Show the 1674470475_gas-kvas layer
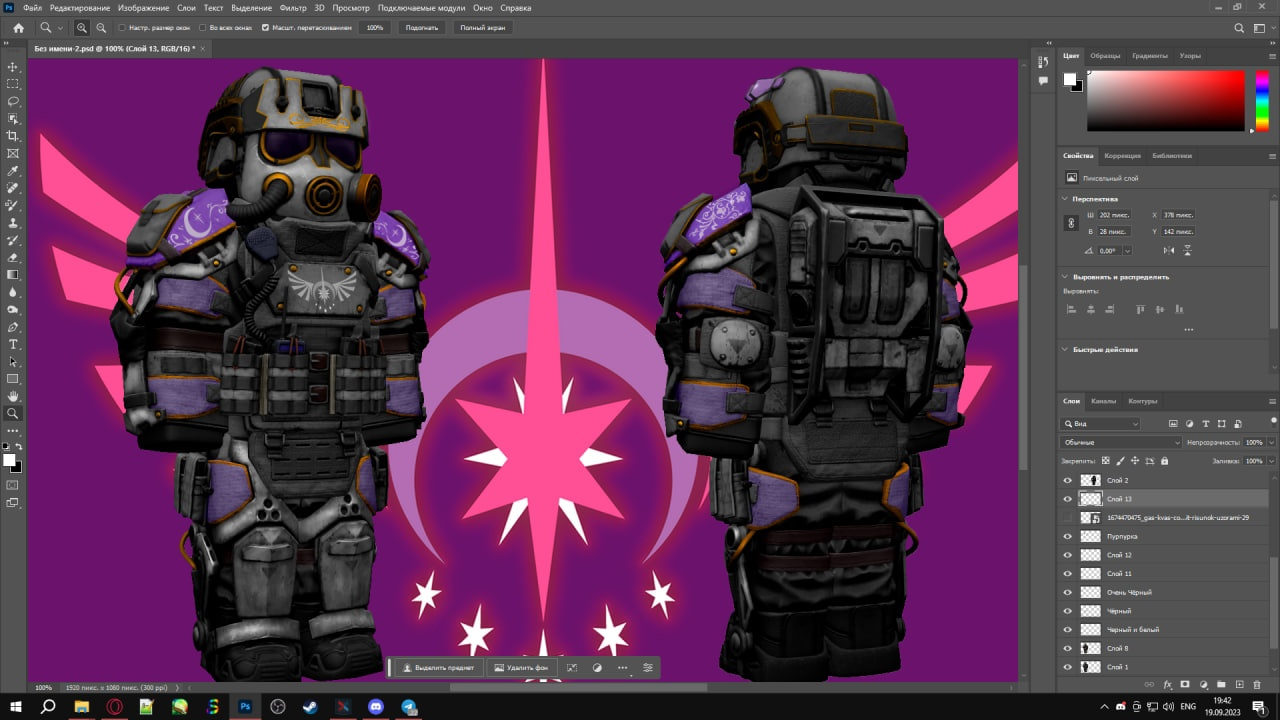This screenshot has height=720, width=1280. pyautogui.click(x=1067, y=518)
